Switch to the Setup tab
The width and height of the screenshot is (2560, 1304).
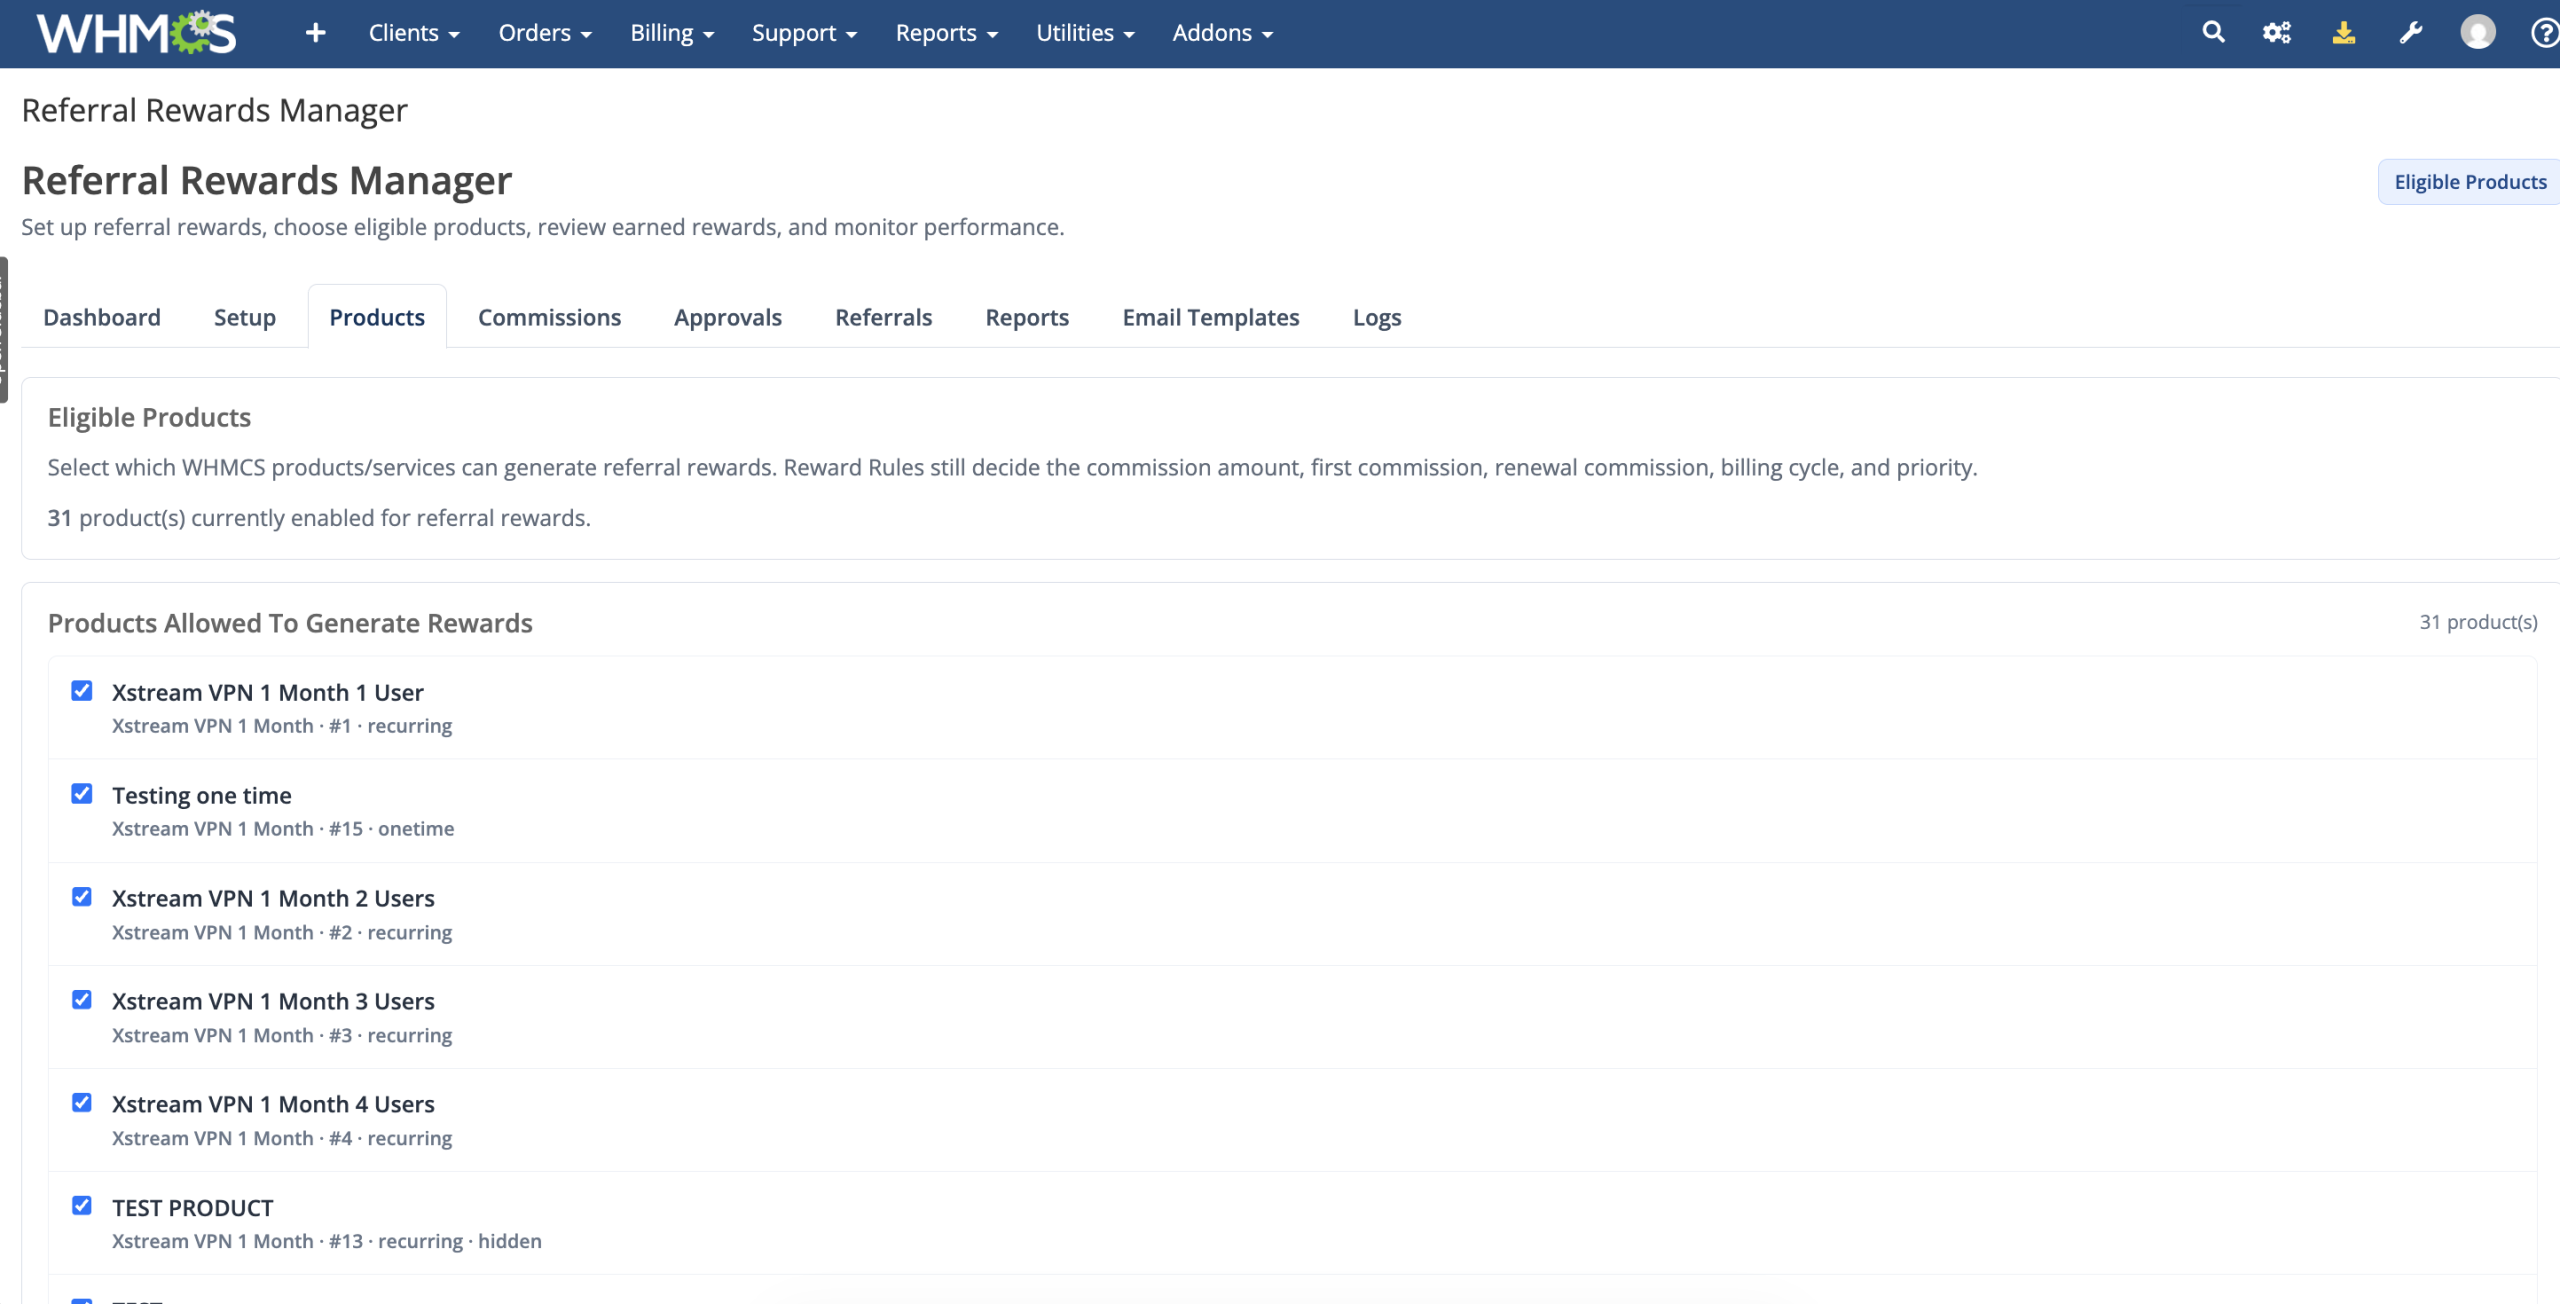[245, 317]
